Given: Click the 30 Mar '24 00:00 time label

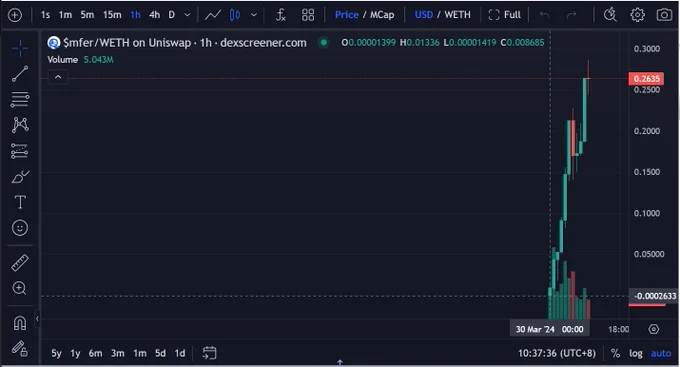Looking at the screenshot, I should point(549,329).
